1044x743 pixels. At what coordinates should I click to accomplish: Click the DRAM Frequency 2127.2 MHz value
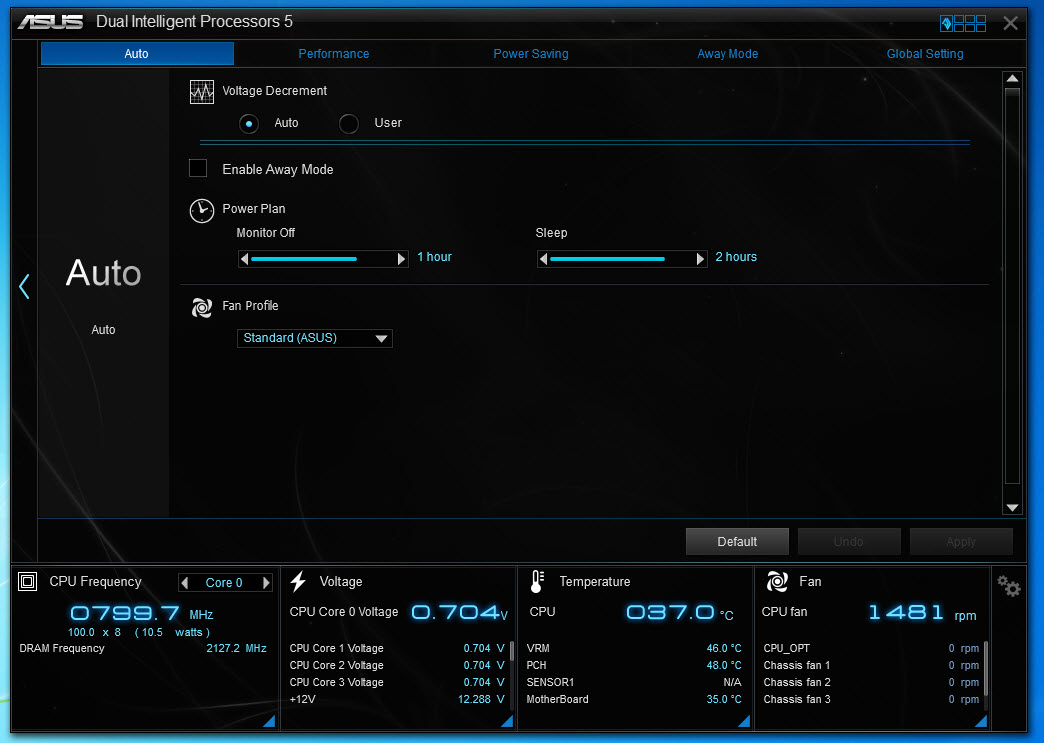tap(236, 648)
